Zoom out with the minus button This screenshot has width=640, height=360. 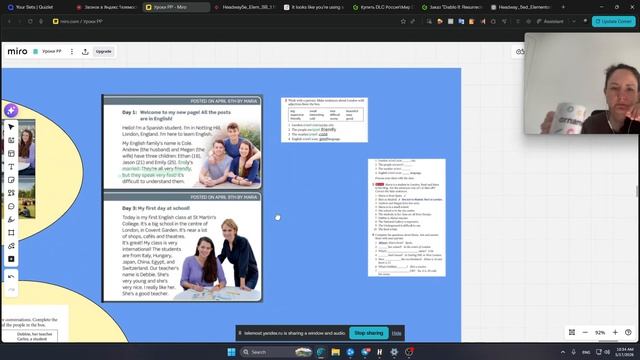585,333
